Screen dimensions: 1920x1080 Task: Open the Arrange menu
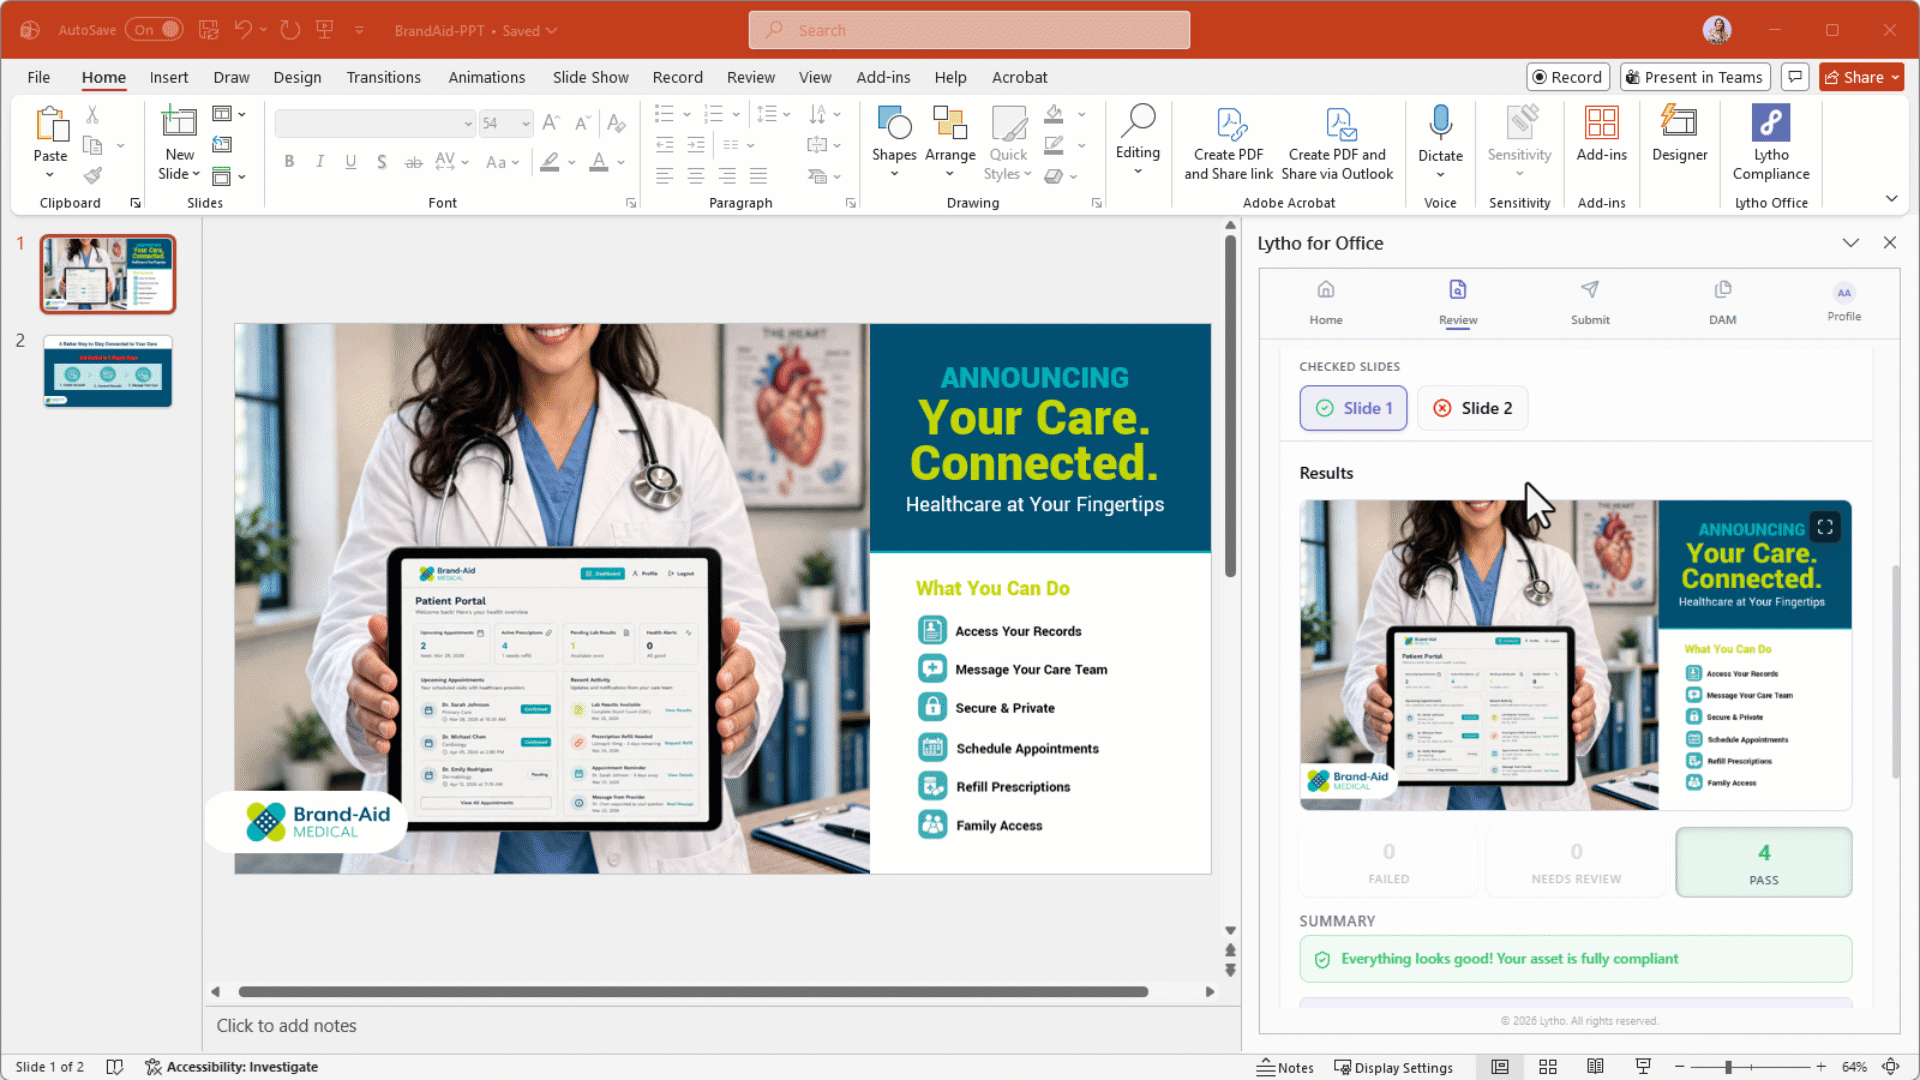(949, 141)
